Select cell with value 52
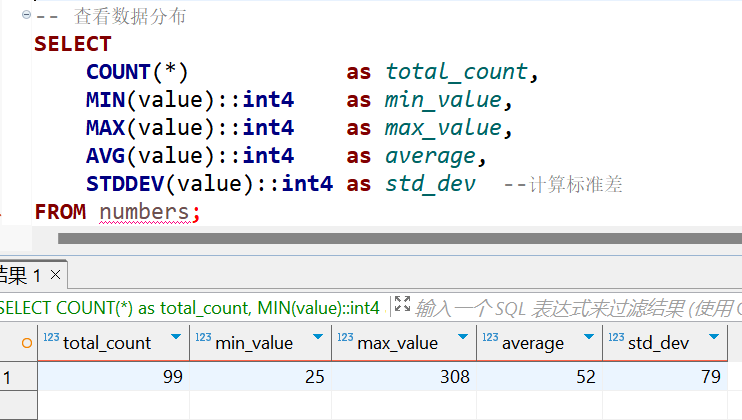Image resolution: width=742 pixels, height=420 pixels. coord(539,377)
